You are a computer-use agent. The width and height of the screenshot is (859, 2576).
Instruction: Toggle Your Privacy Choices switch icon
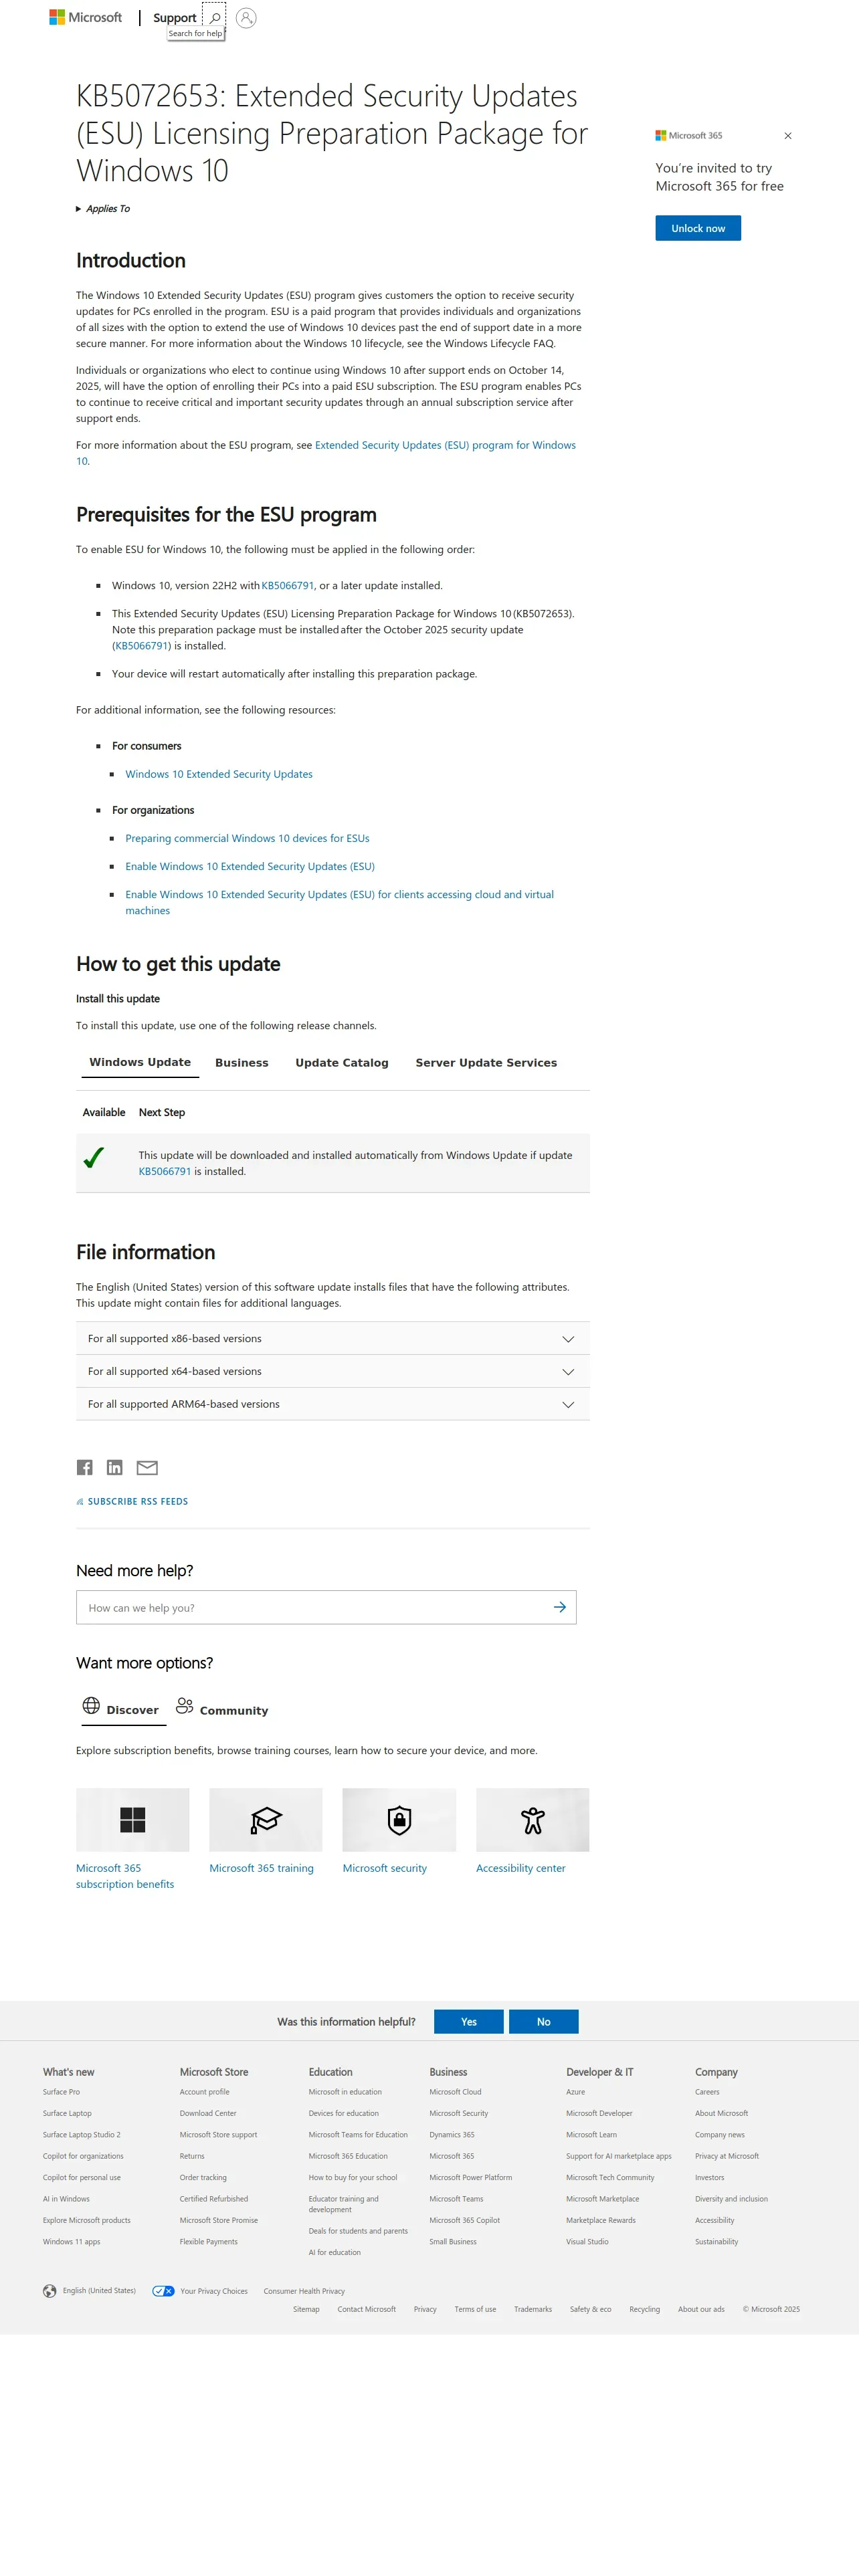[x=163, y=2290]
